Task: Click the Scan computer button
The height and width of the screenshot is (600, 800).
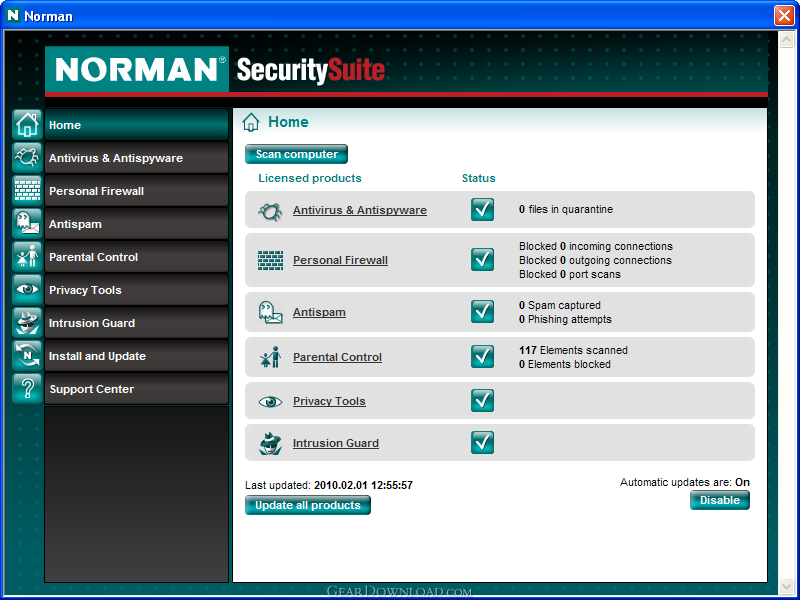Action: click(296, 154)
